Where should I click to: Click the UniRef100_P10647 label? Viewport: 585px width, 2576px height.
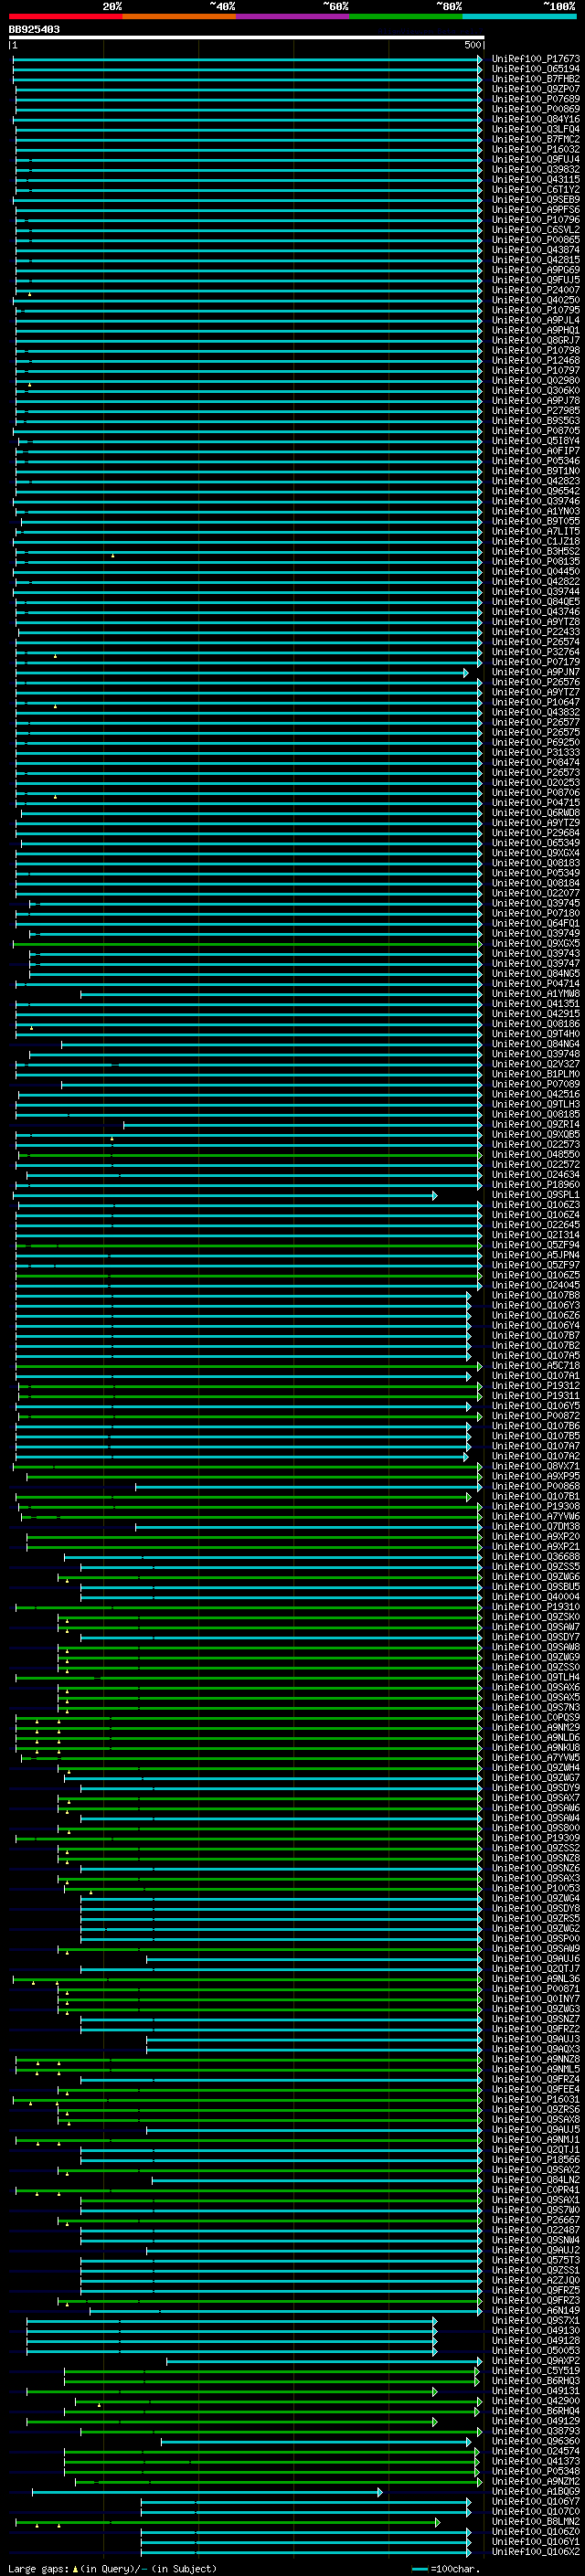tap(535, 702)
